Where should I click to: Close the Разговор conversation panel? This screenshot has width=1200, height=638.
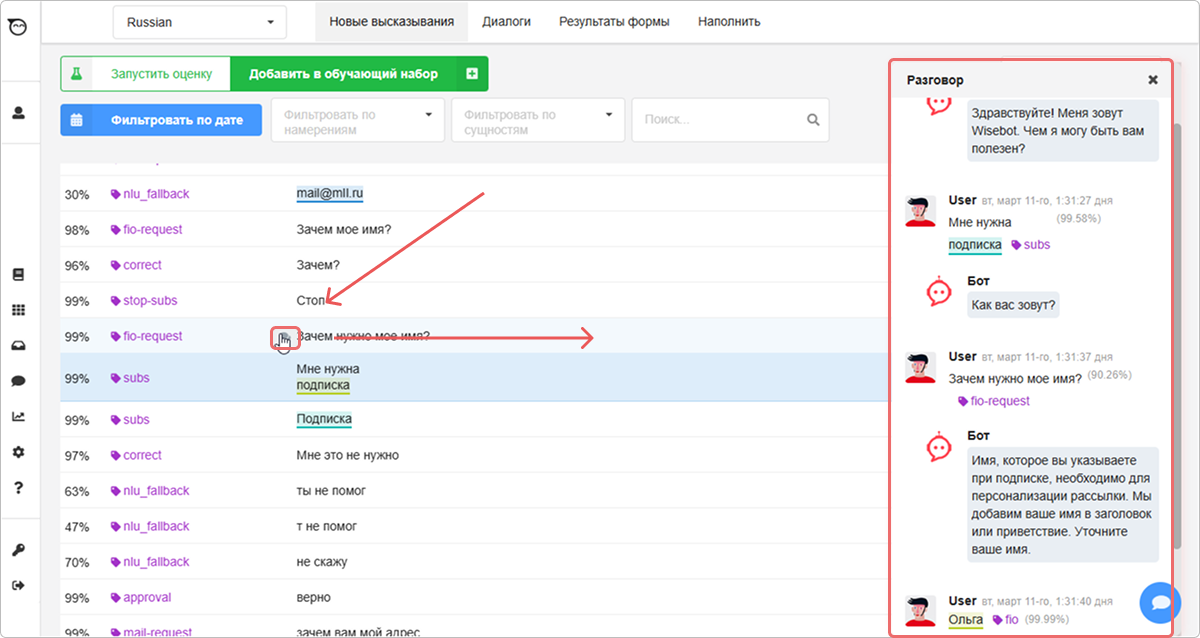(1152, 80)
